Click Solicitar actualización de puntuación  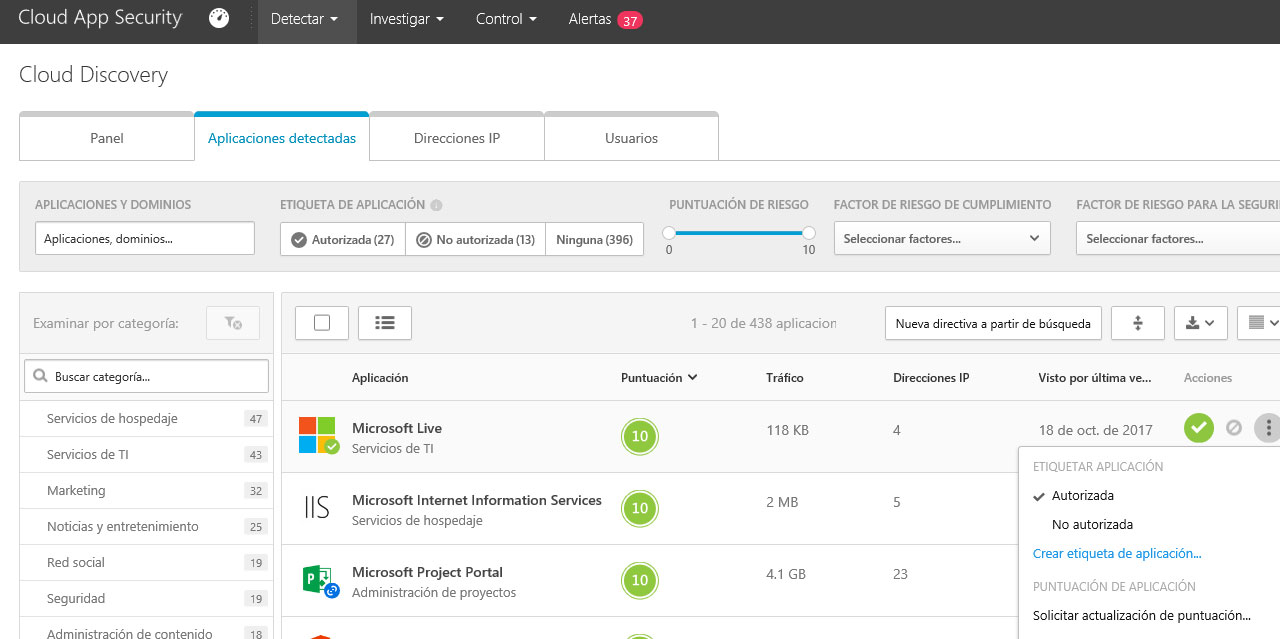pos(1142,615)
